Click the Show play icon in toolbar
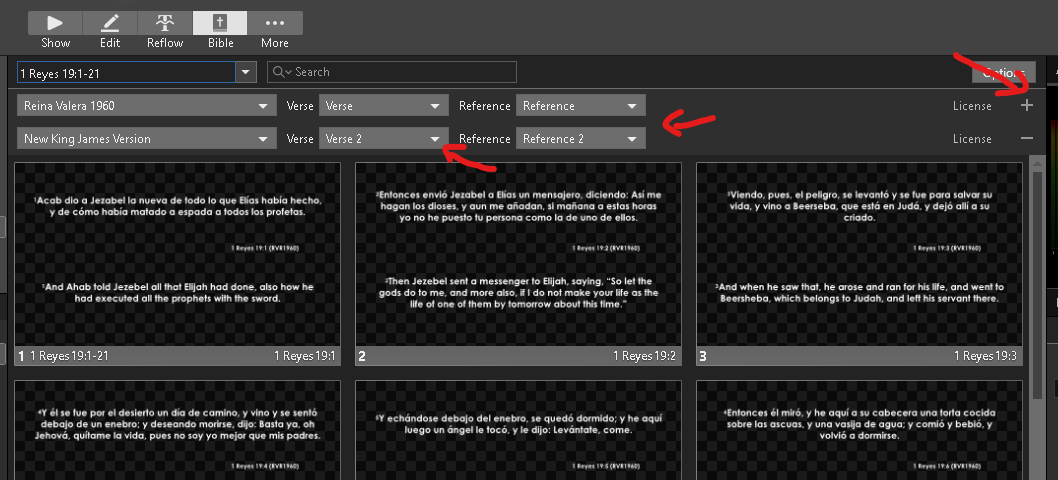1058x480 pixels. pos(55,23)
